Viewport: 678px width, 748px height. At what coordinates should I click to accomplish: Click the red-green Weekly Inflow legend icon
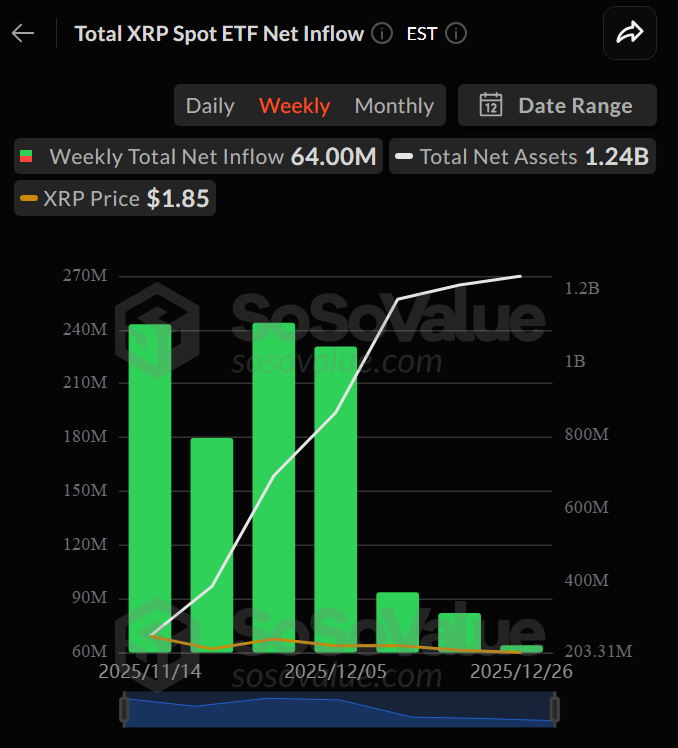click(x=27, y=157)
